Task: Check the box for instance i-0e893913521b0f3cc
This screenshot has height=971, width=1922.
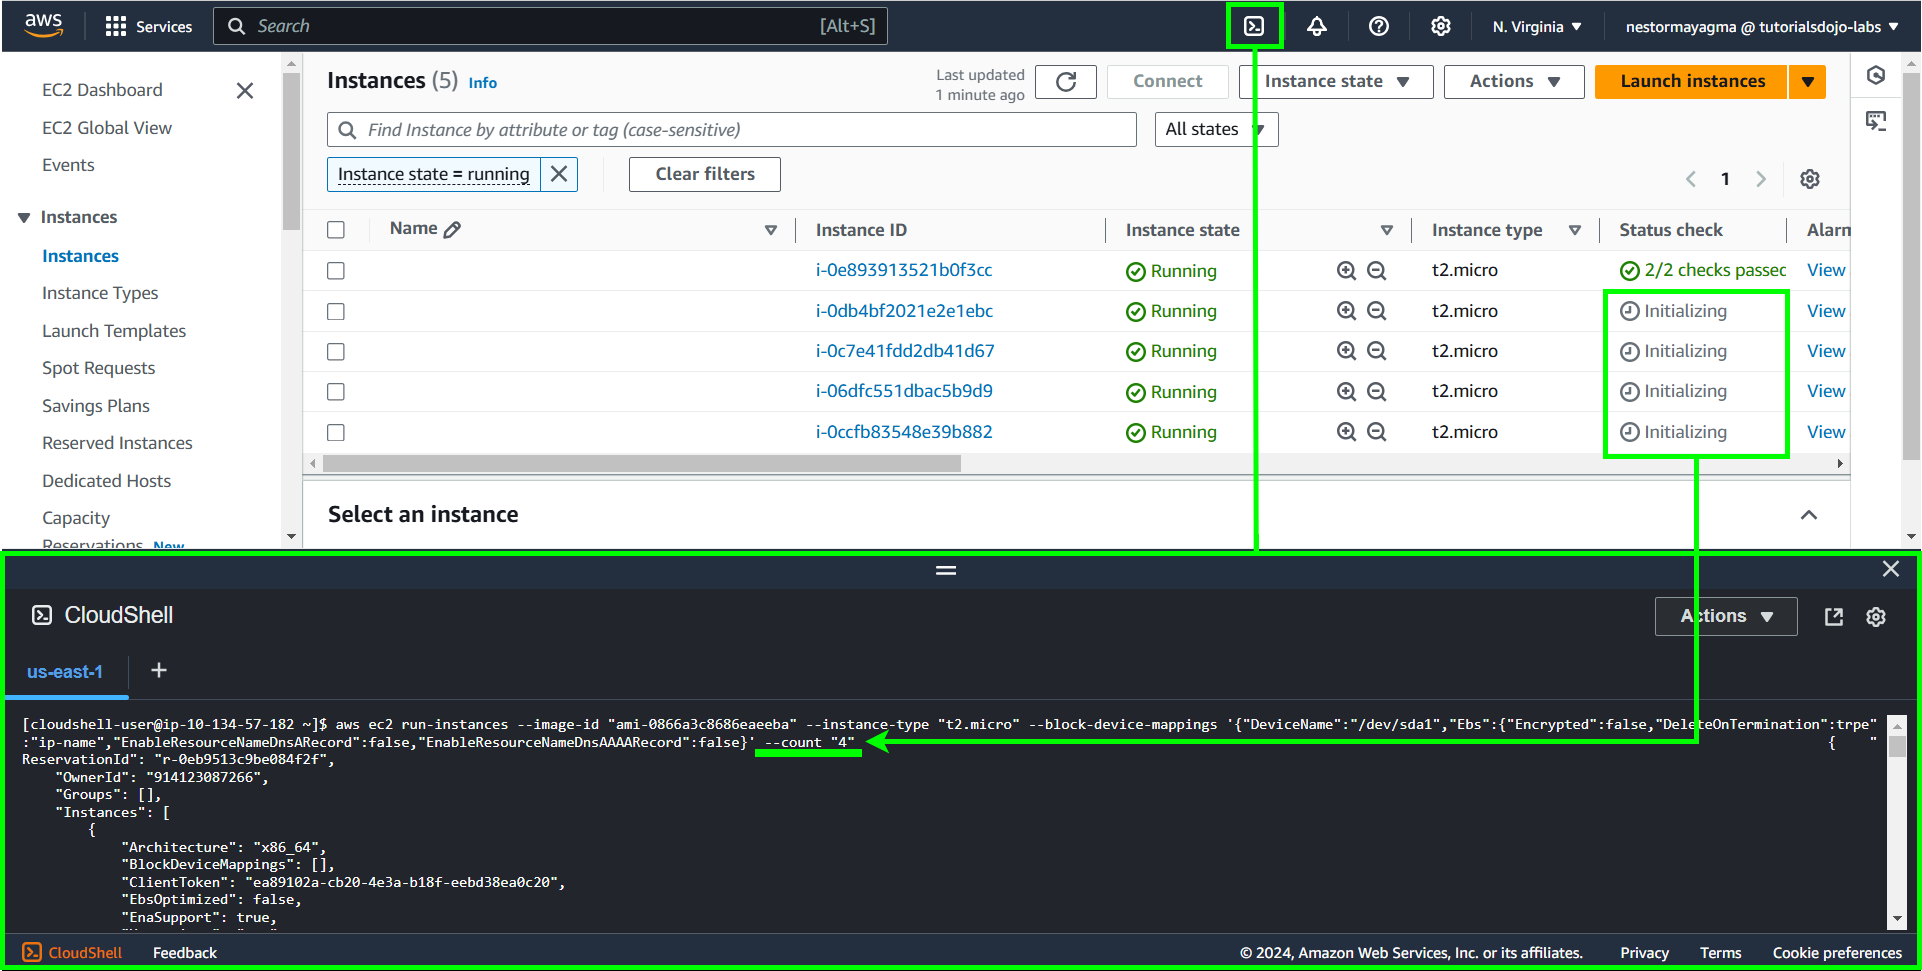Action: click(336, 271)
